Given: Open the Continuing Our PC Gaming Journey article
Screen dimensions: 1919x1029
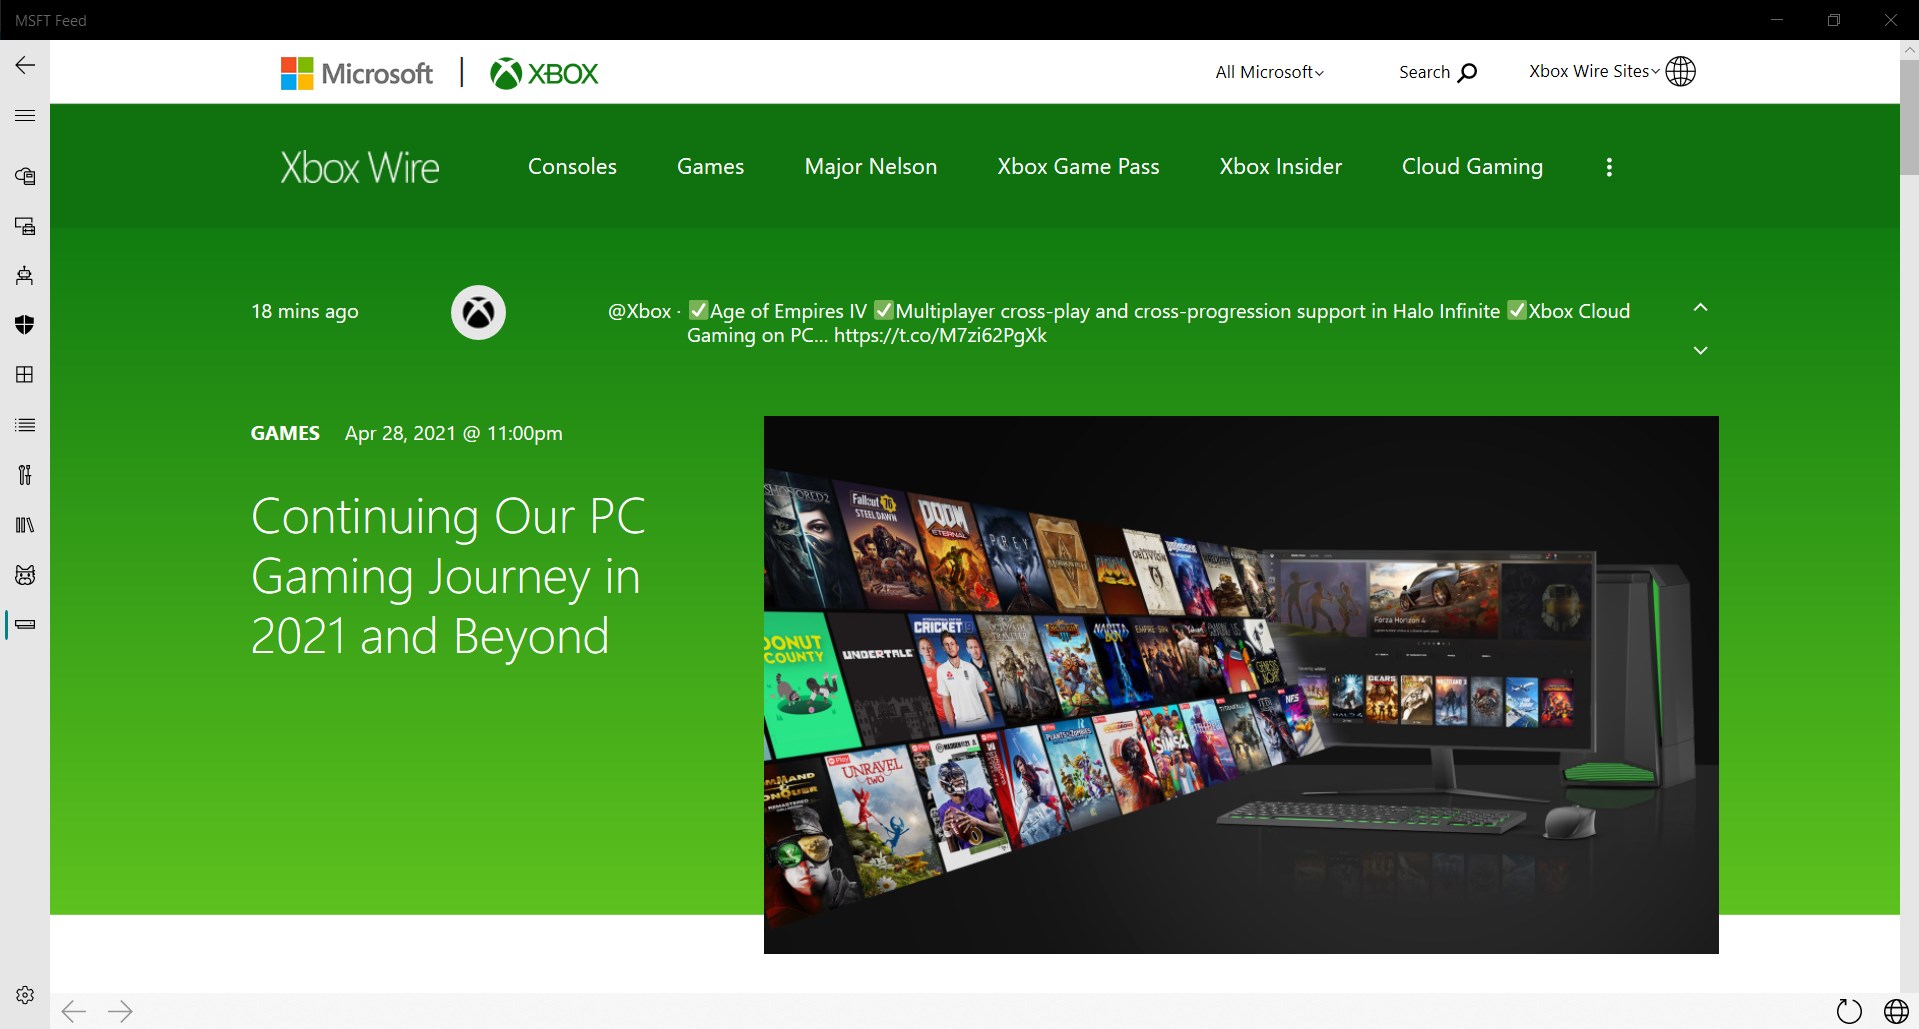Looking at the screenshot, I should pos(448,576).
